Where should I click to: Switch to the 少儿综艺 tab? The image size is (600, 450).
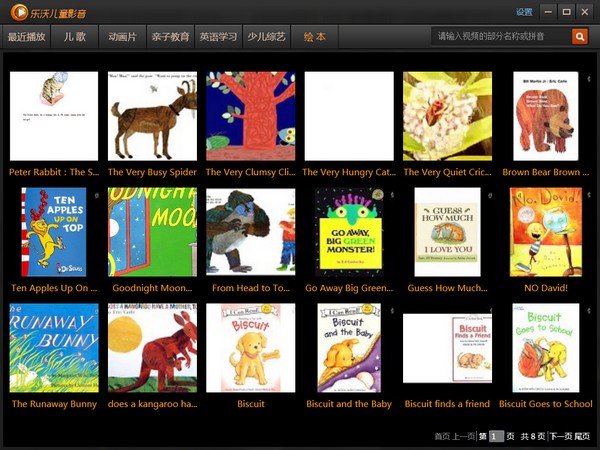click(x=266, y=36)
